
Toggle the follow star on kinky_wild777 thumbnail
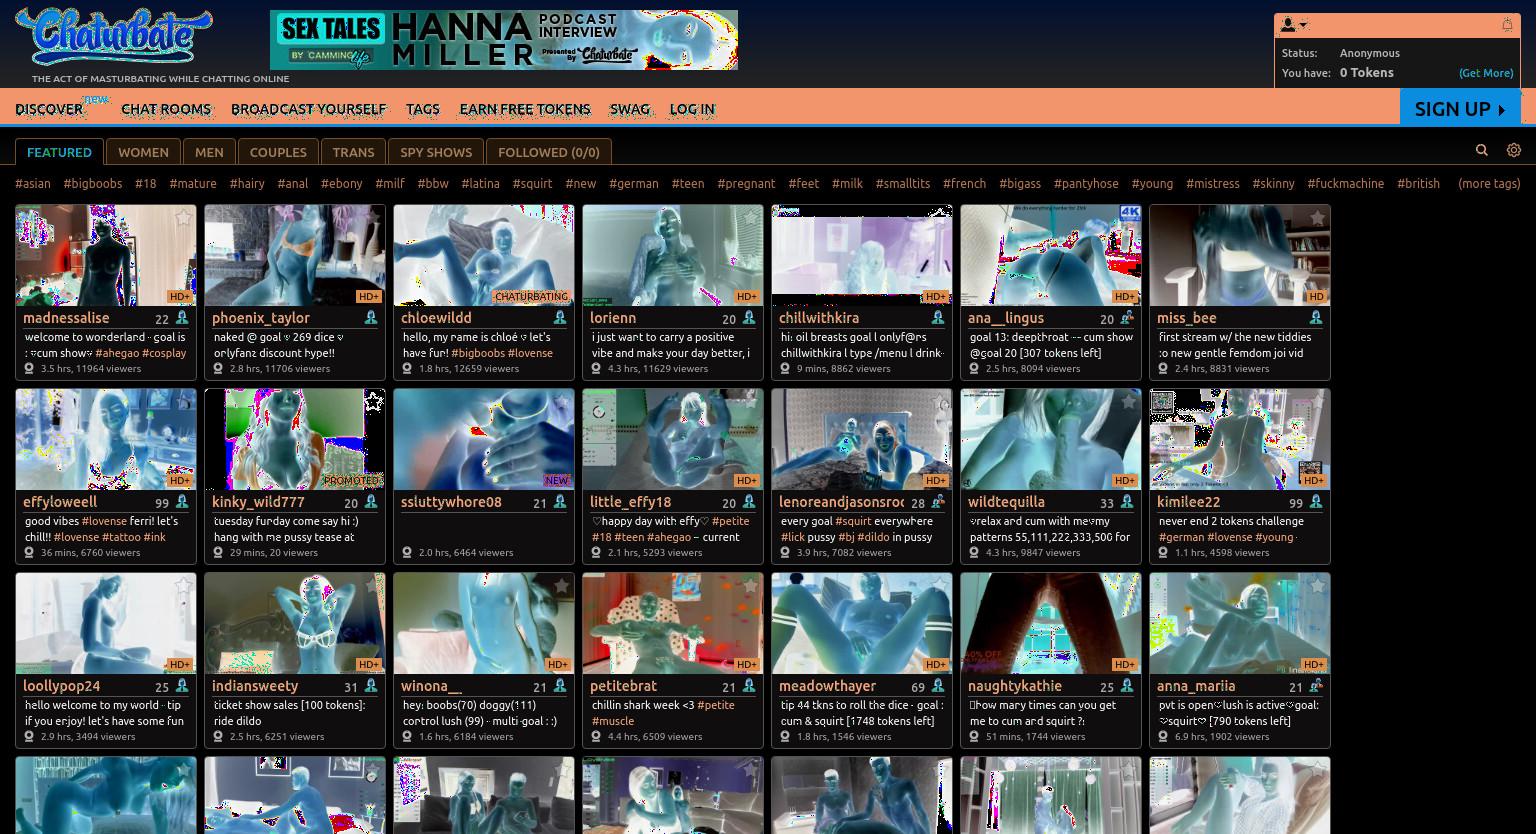[x=372, y=401]
